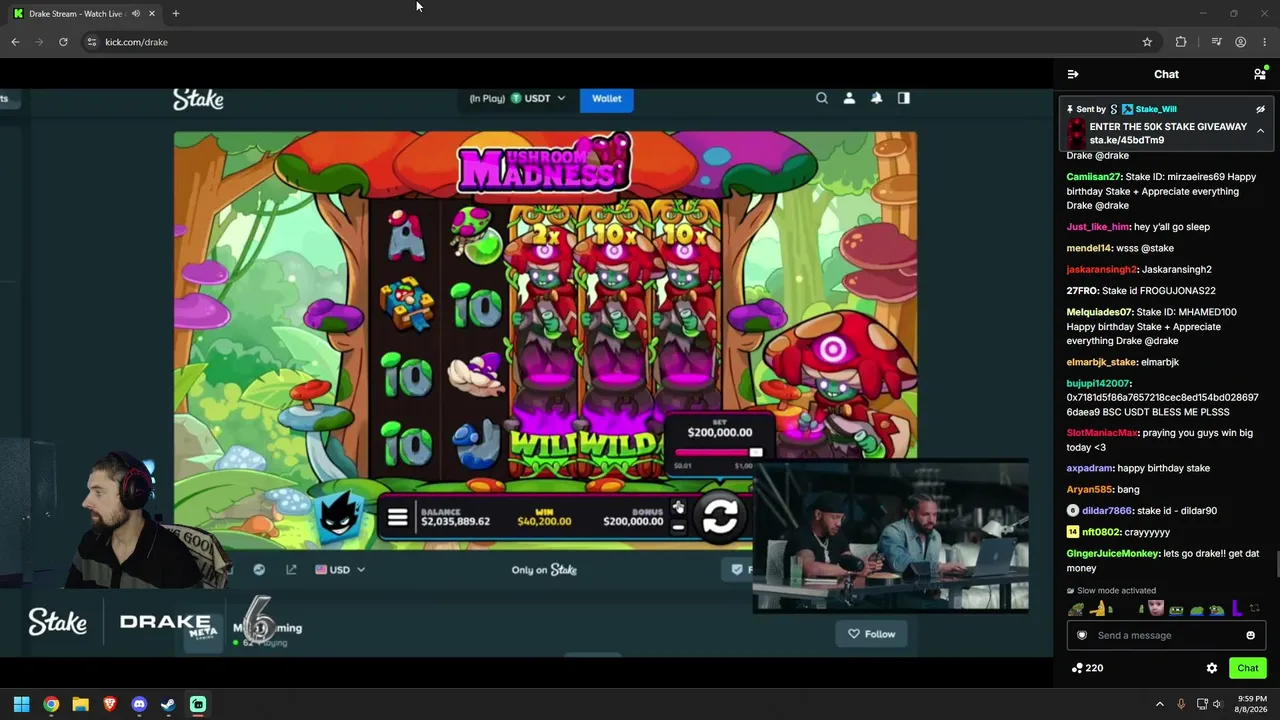Click the chat identity badge icon
Viewport: 1280px width, 720px height.
tap(1081, 635)
